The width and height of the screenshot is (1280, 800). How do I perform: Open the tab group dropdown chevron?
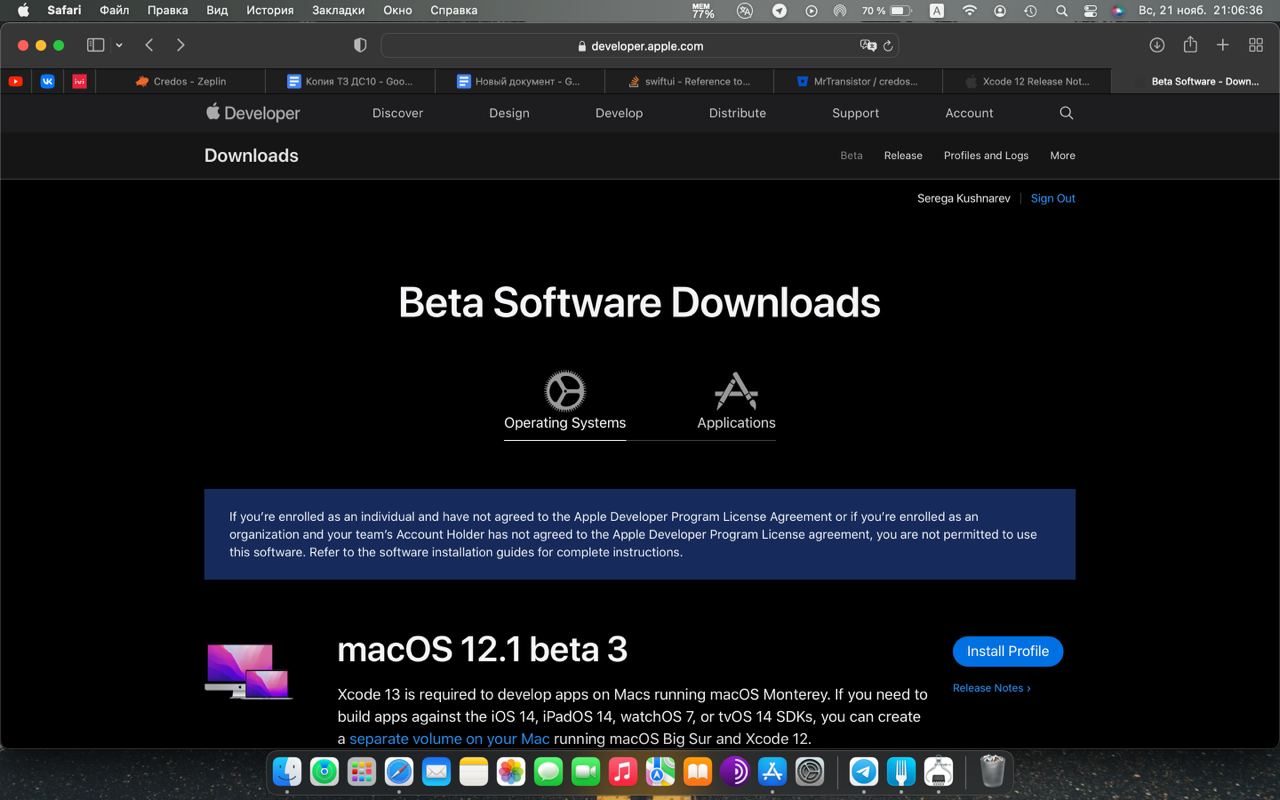(119, 45)
